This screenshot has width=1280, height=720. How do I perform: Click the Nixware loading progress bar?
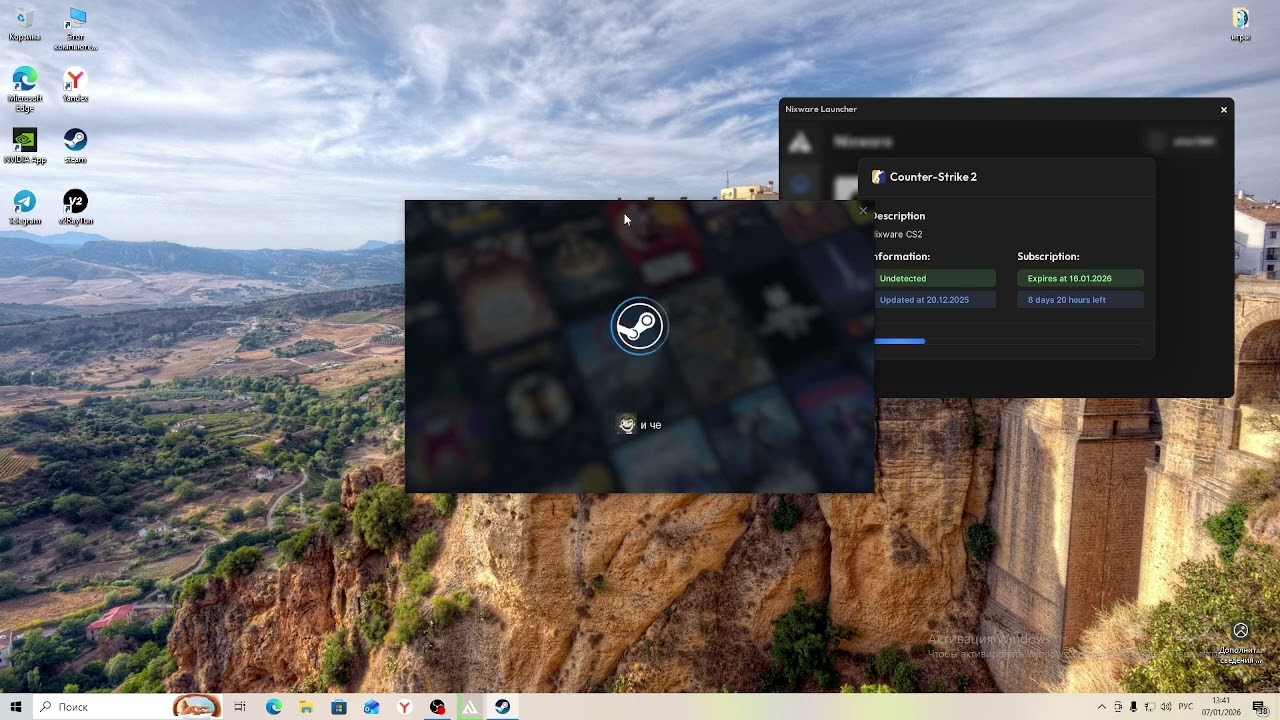click(1008, 342)
